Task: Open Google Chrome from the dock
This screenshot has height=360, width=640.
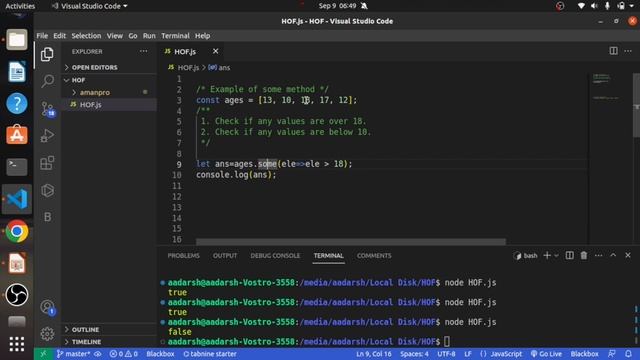Action: click(17, 231)
